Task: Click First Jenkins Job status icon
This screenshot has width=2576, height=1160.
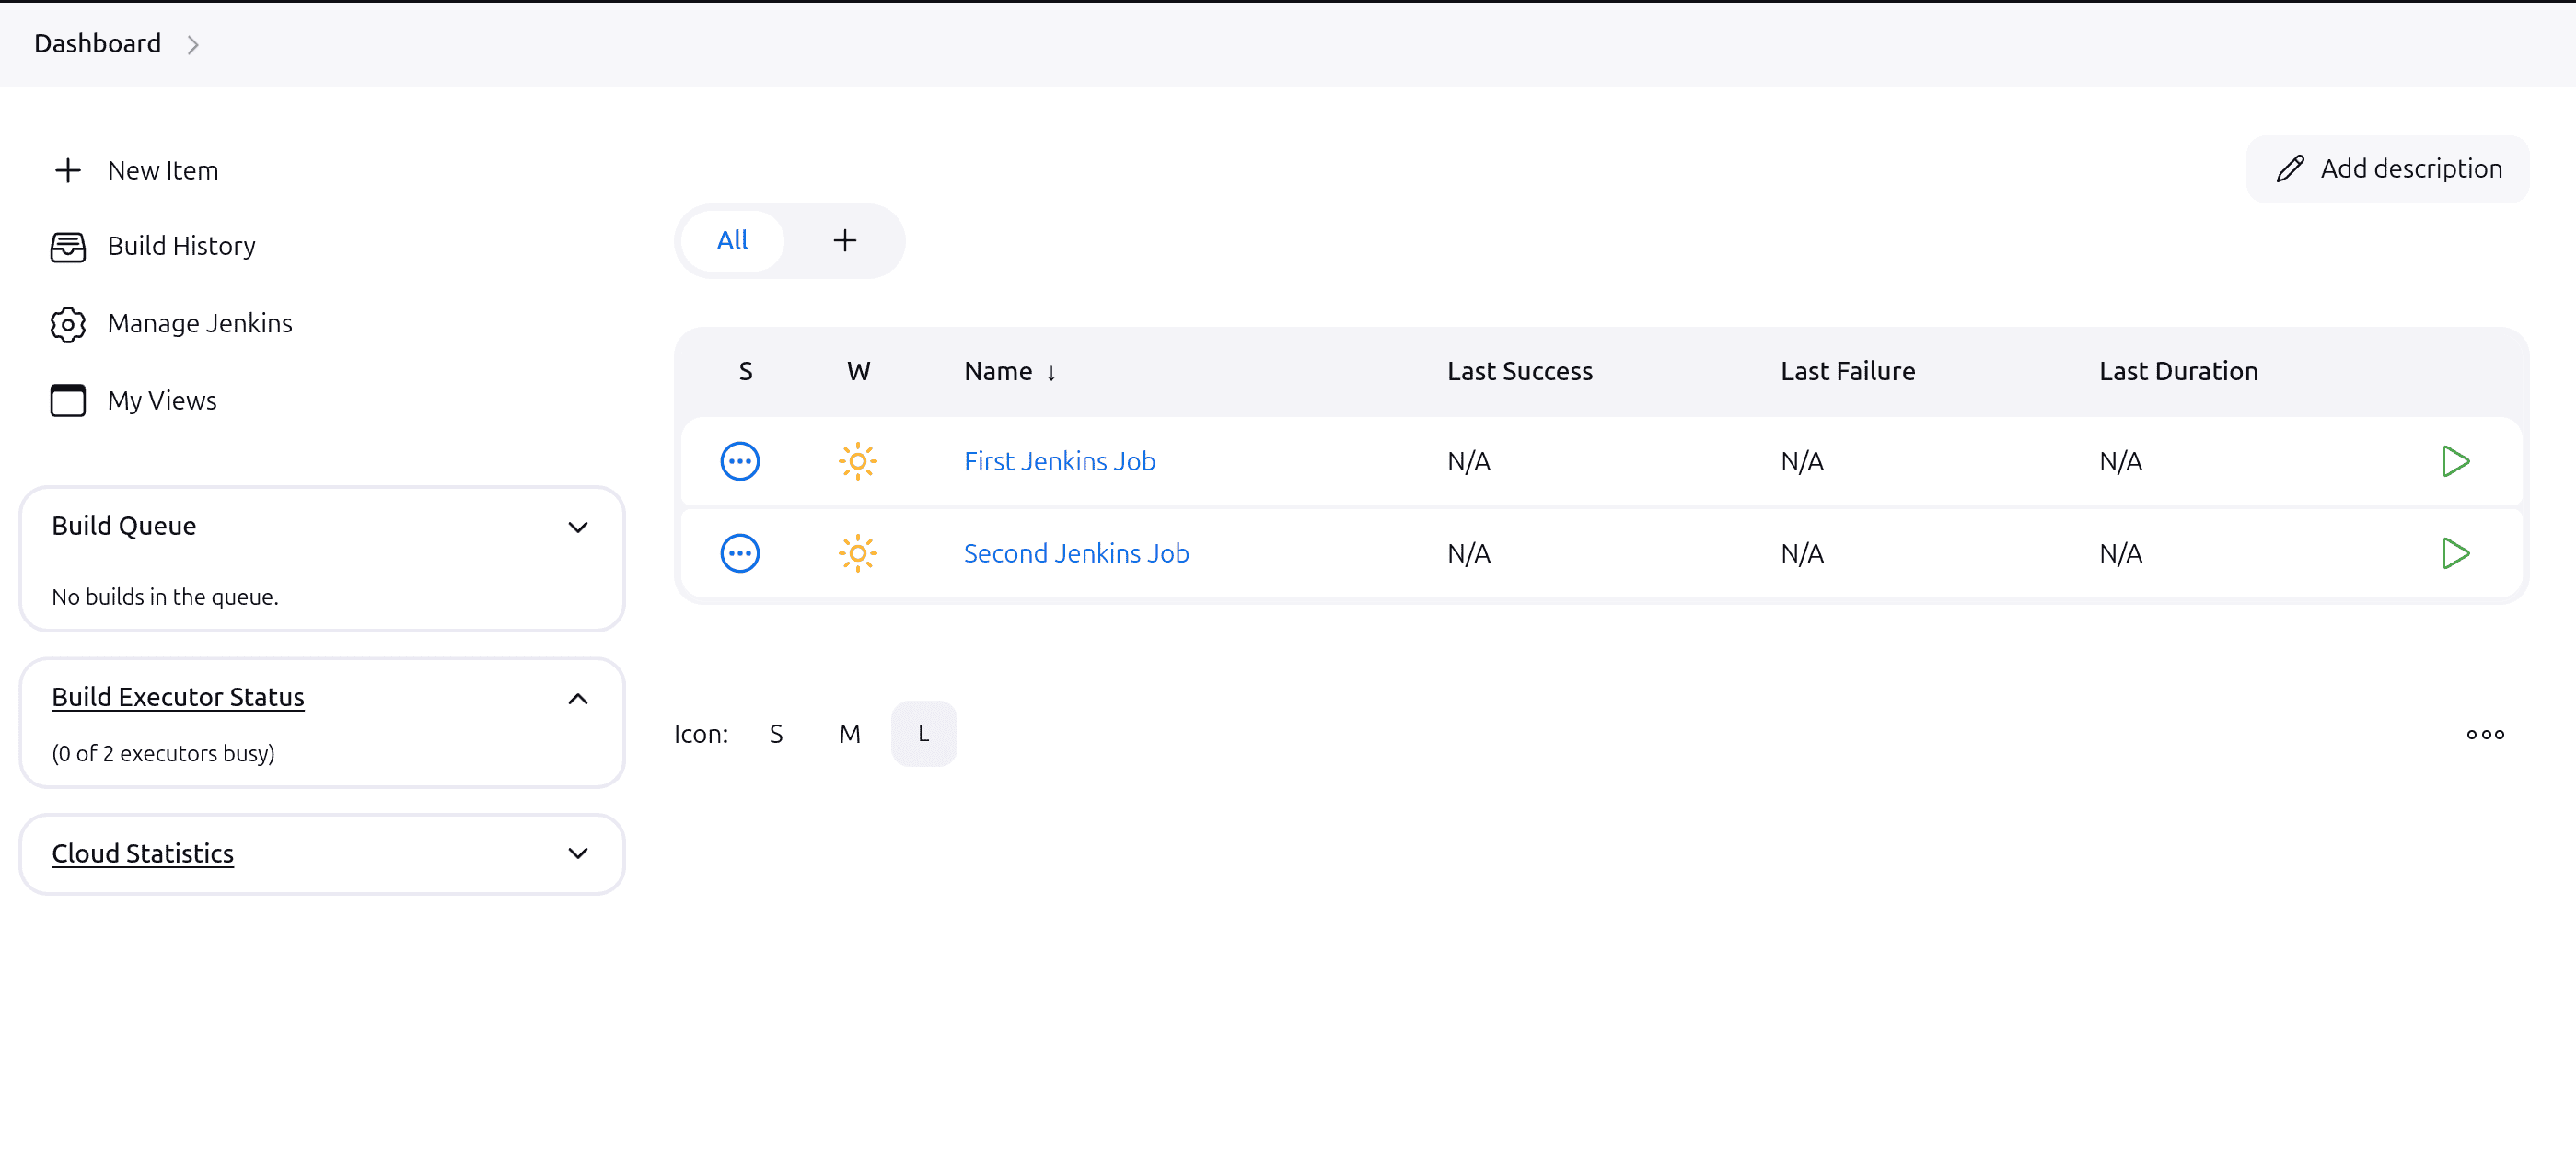Action: pyautogui.click(x=739, y=462)
